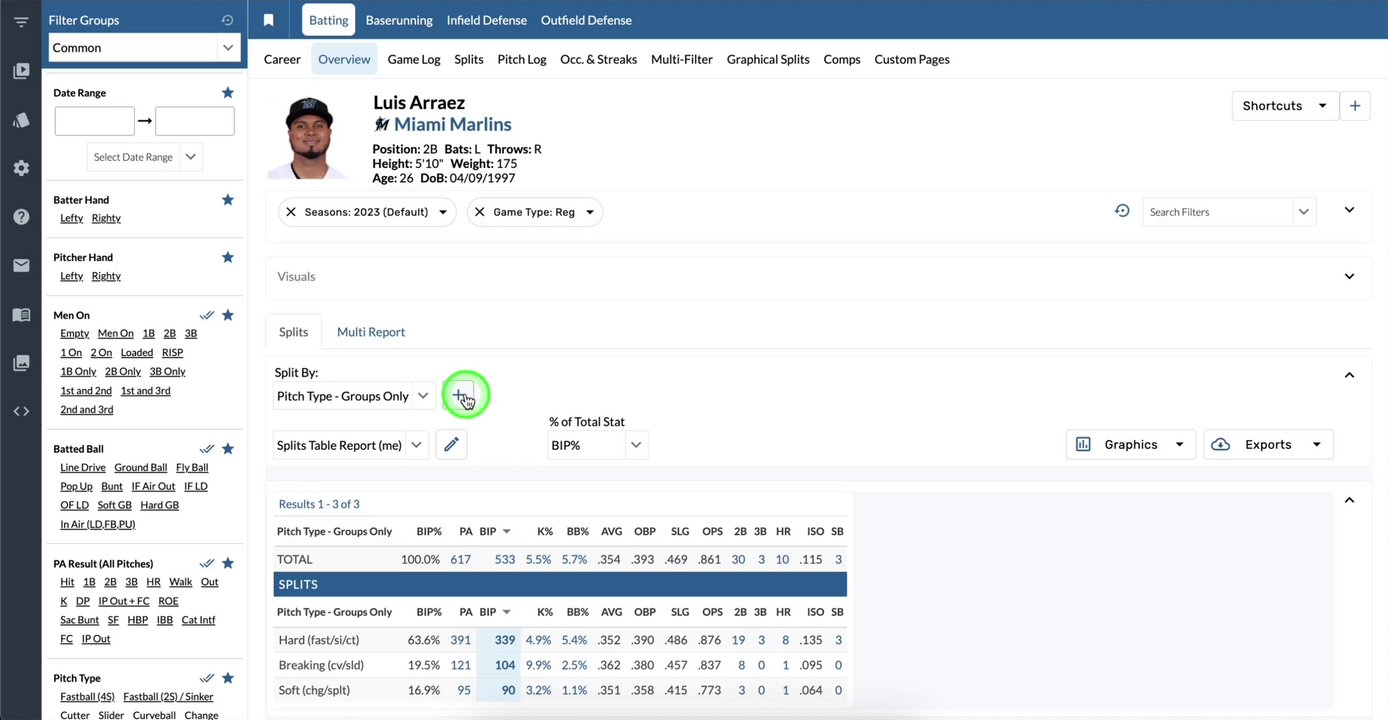Remove the Game Type: Reg filter with its X
1388x720 pixels.
pyautogui.click(x=480, y=212)
